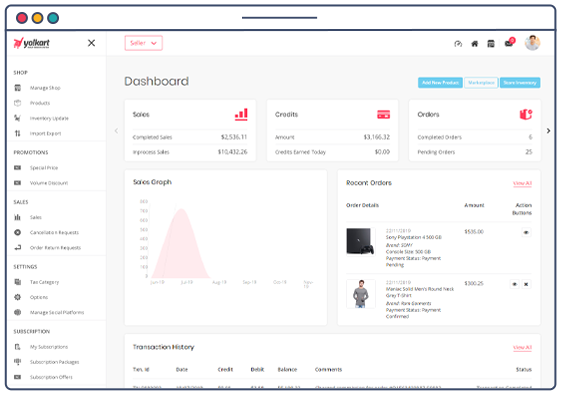Click the My Subscriptions icon
Image resolution: width=561 pixels, height=395 pixels.
(x=18, y=347)
